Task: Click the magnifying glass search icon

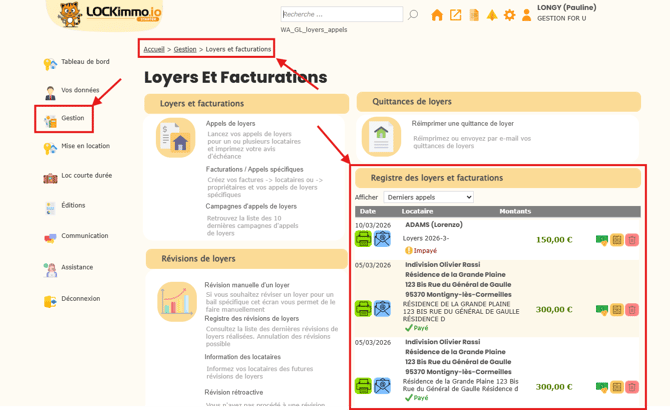Action: tap(413, 15)
